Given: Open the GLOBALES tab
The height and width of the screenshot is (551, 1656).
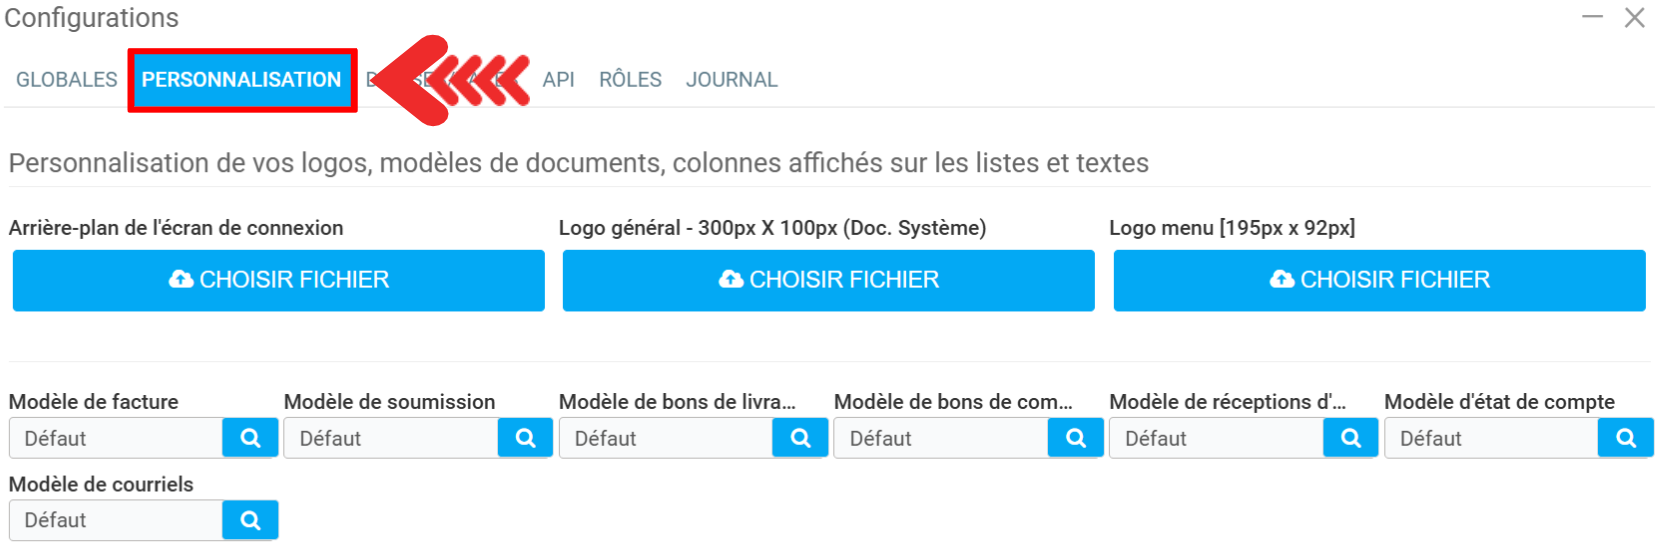Looking at the screenshot, I should click(x=67, y=80).
